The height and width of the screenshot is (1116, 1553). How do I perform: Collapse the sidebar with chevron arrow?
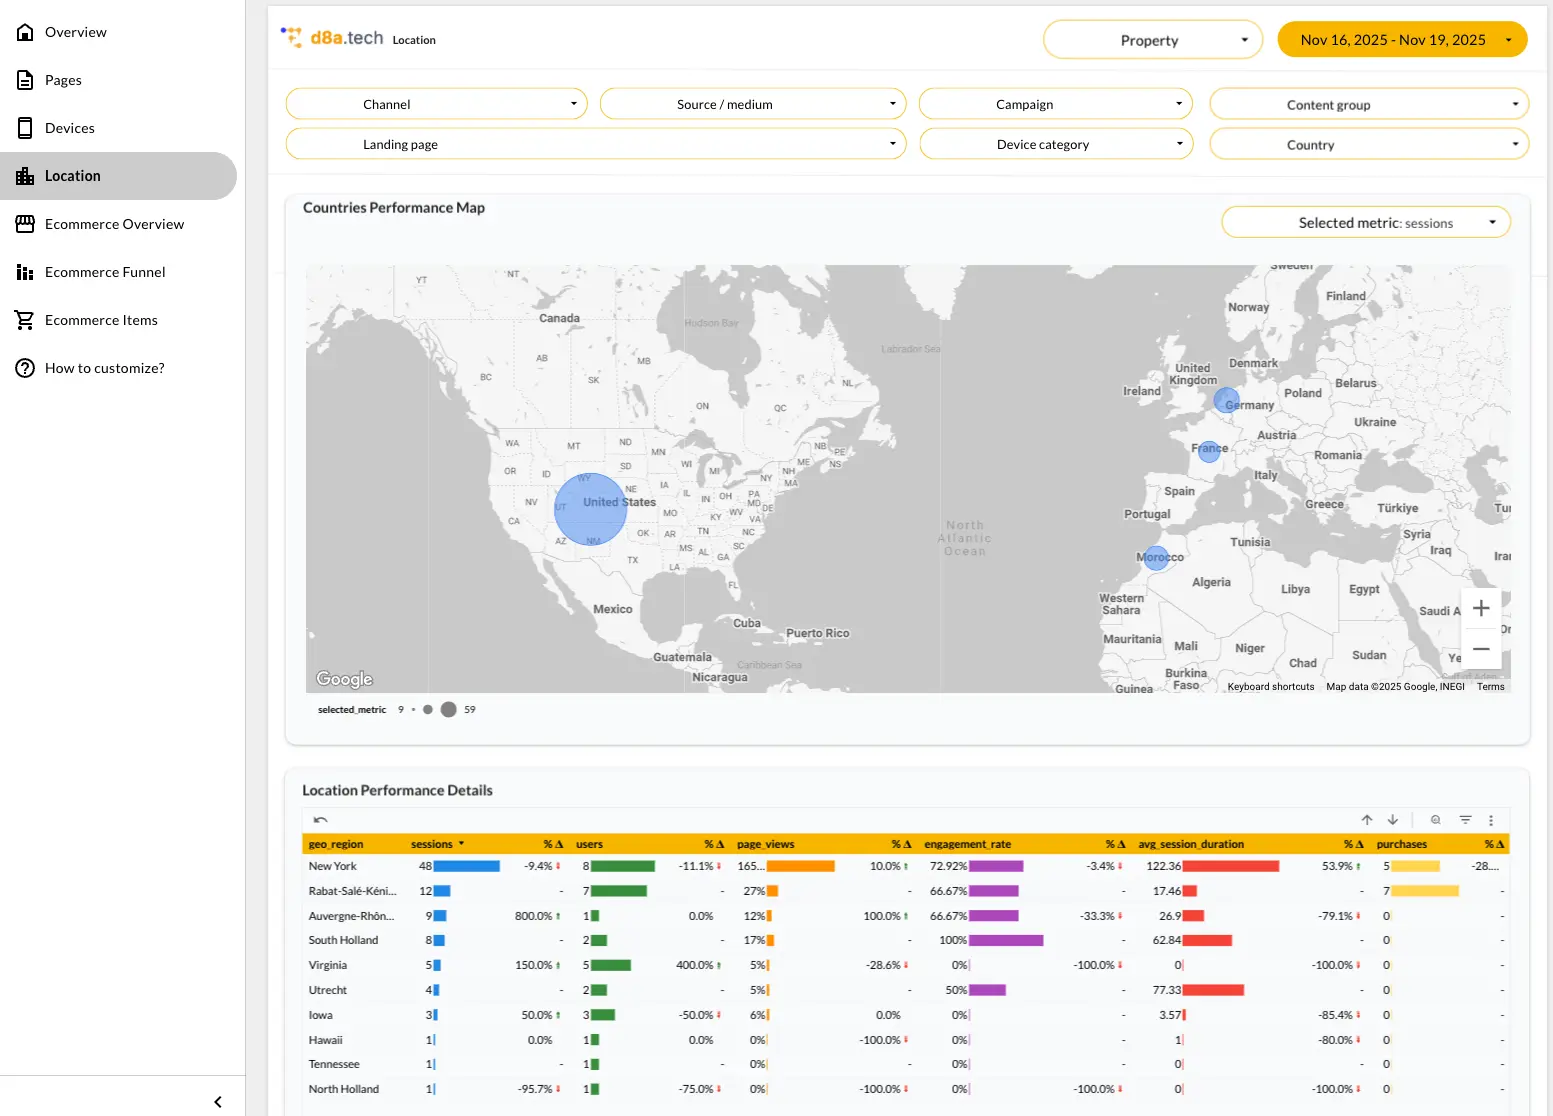pyautogui.click(x=218, y=1102)
